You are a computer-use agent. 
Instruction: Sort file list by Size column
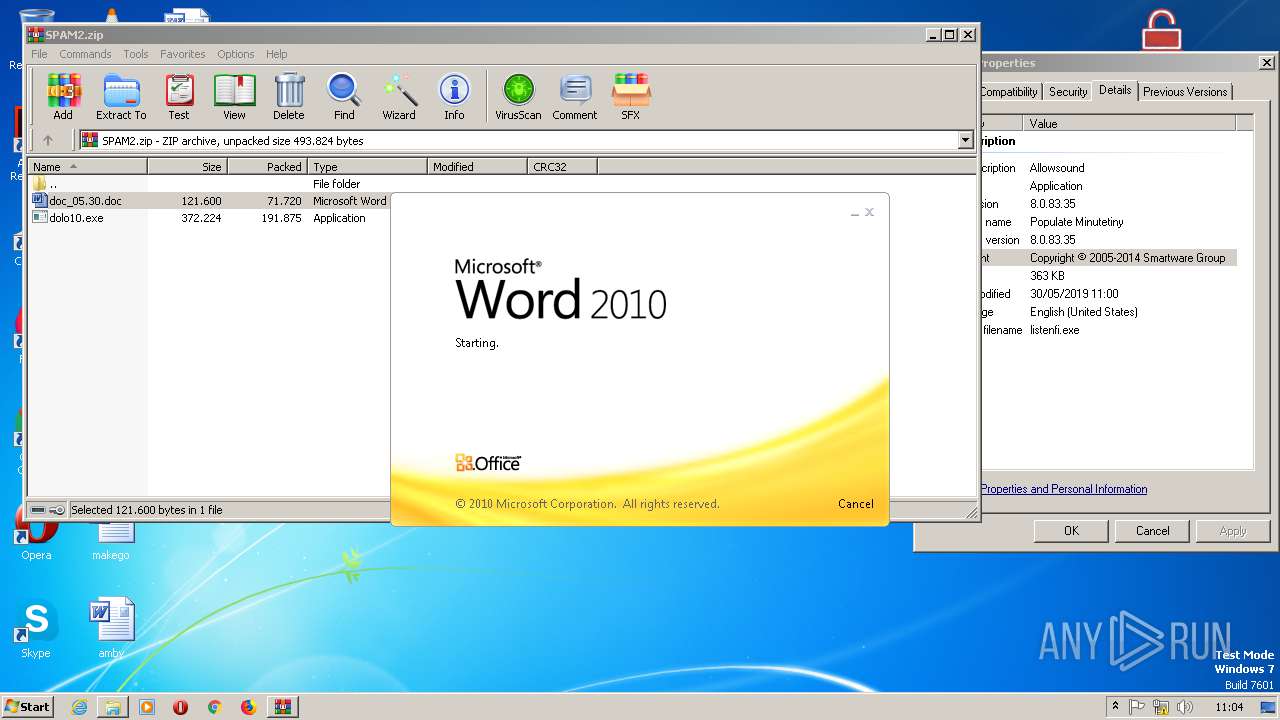click(x=187, y=166)
